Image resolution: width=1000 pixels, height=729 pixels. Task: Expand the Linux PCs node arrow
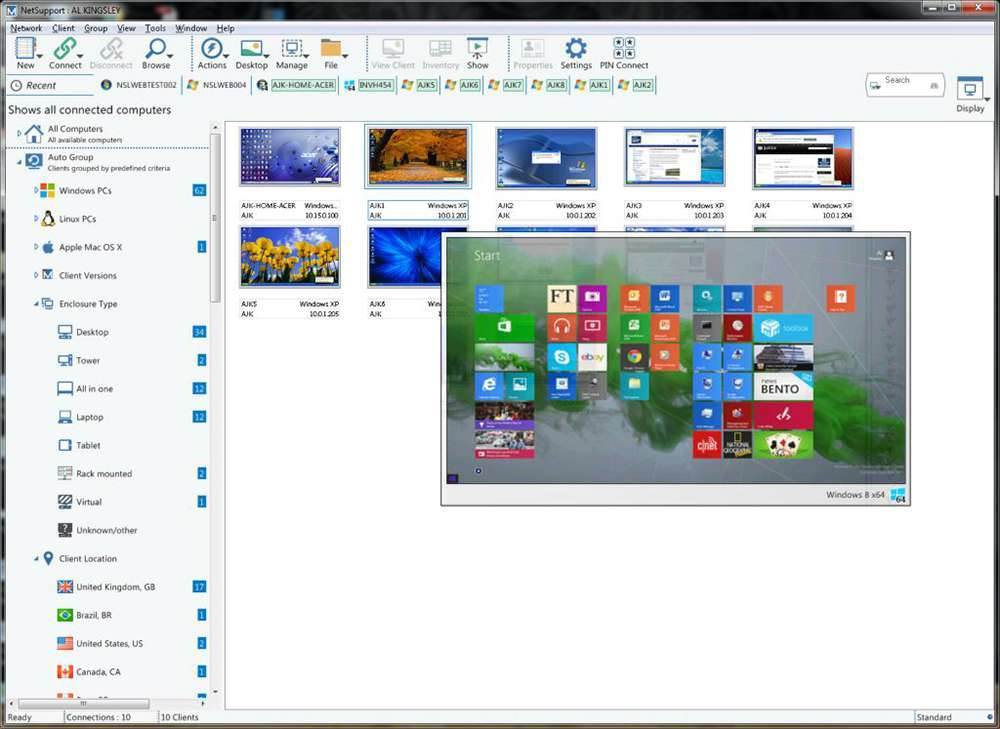[36, 218]
